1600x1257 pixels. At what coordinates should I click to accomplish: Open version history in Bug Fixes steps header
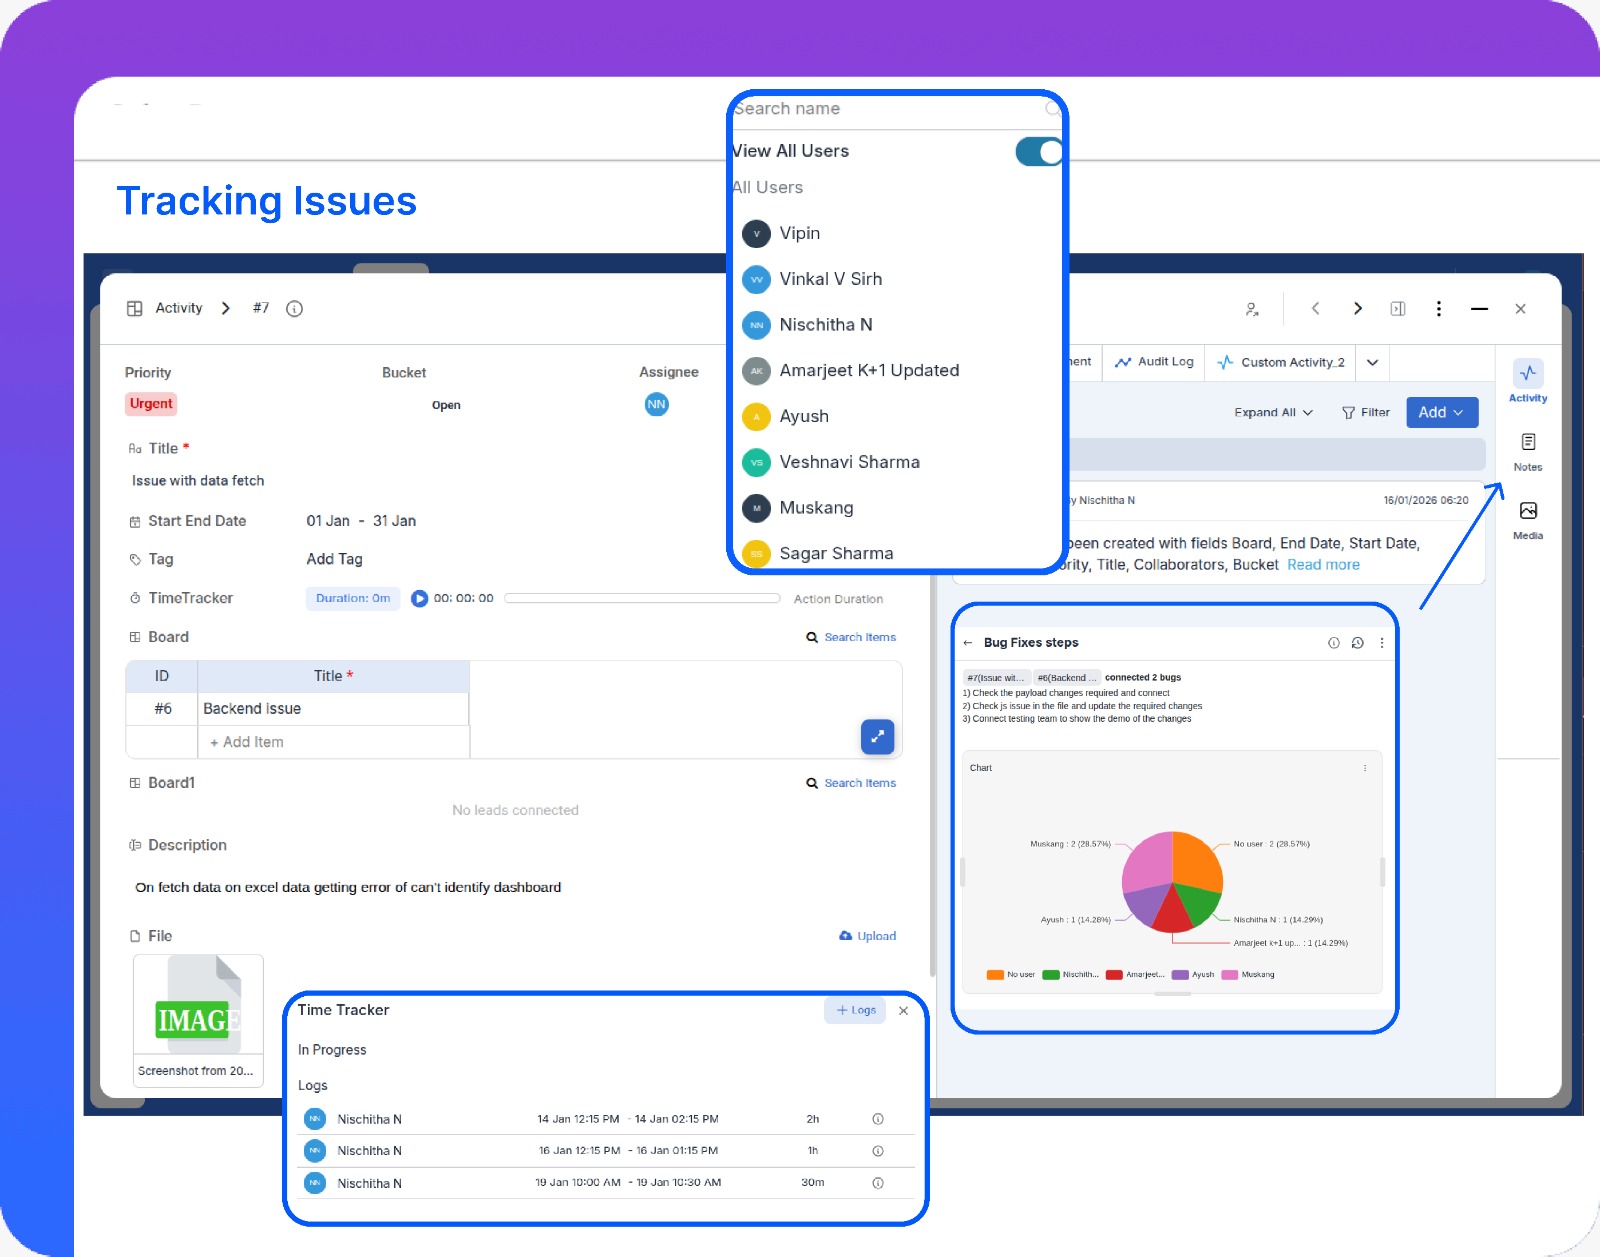(1357, 643)
